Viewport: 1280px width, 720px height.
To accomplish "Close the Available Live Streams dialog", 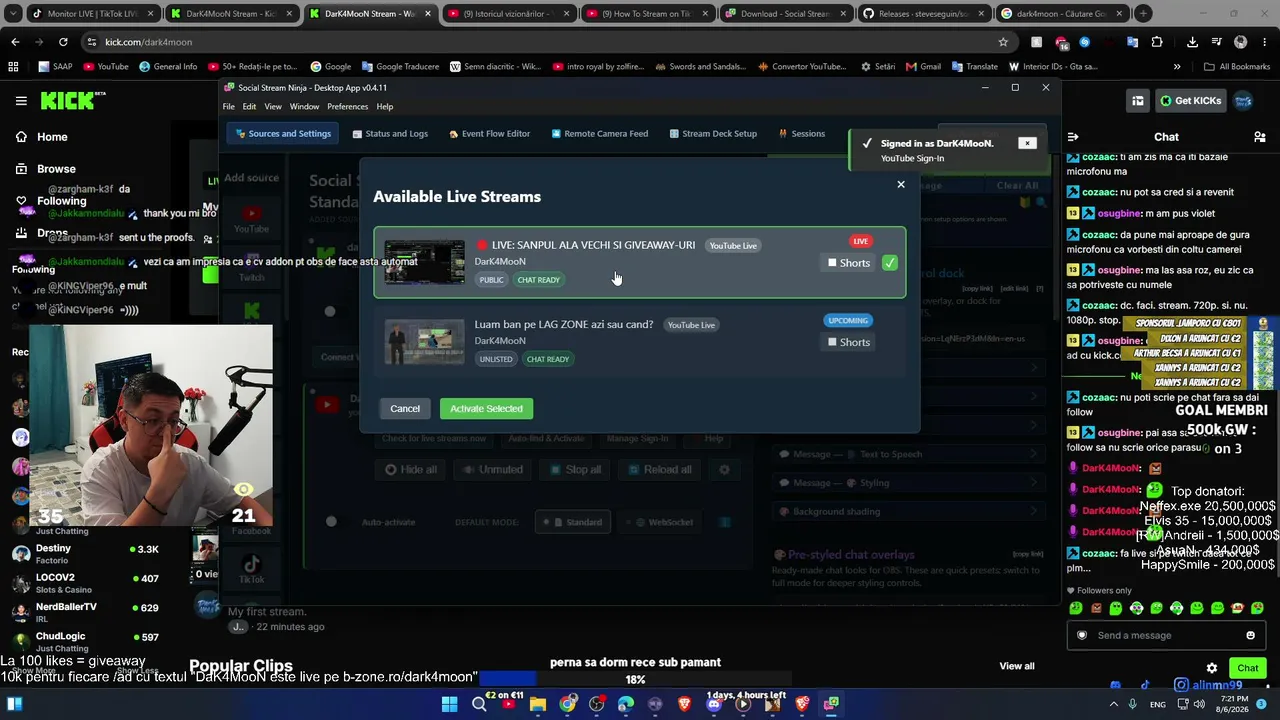I will 901,184.
